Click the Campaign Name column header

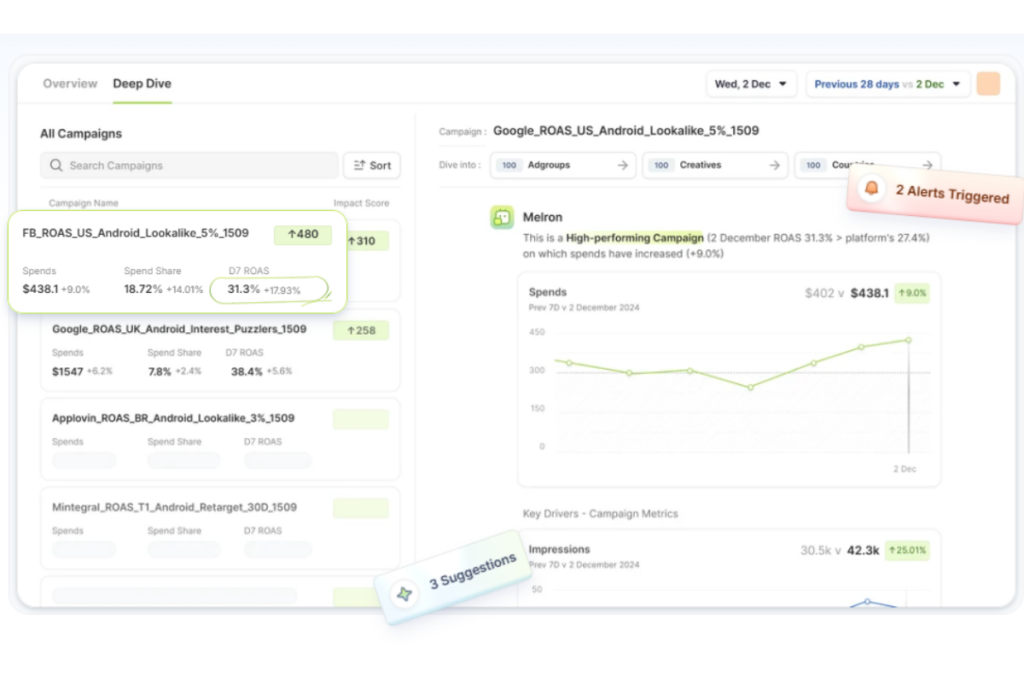(84, 203)
